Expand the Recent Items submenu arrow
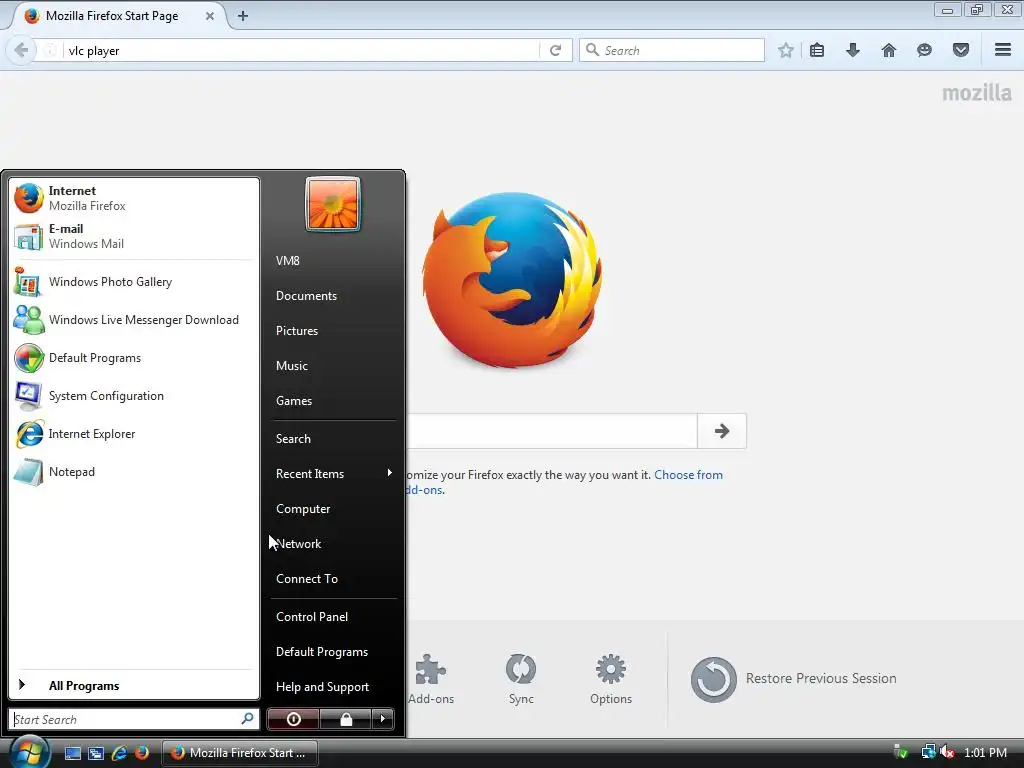Image resolution: width=1024 pixels, height=768 pixels. [x=389, y=473]
